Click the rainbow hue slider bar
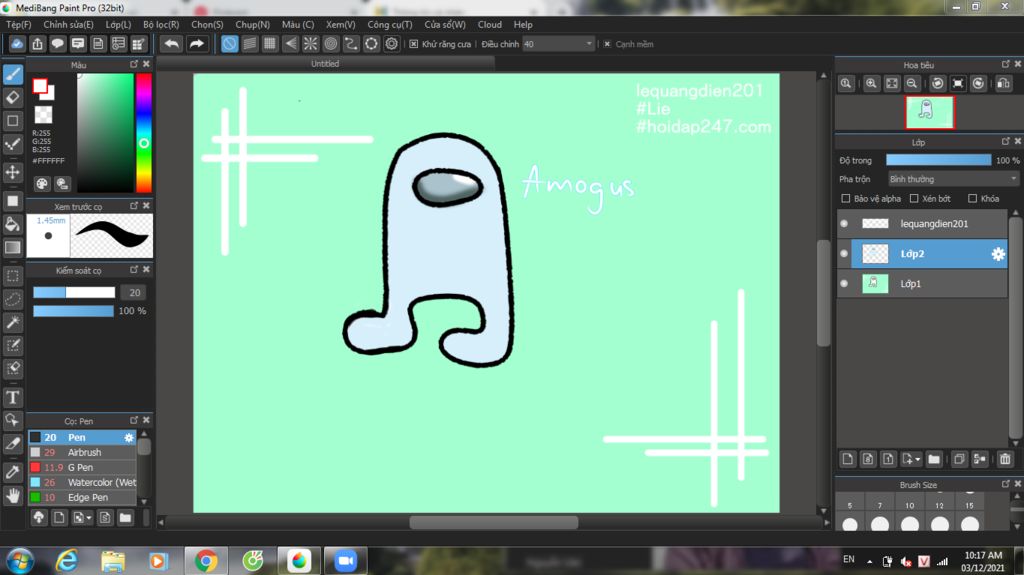The width and height of the screenshot is (1024, 575). pyautogui.click(x=144, y=133)
